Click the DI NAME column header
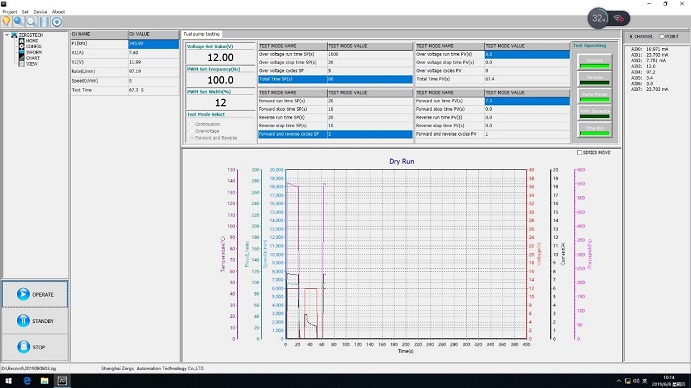 click(x=99, y=34)
